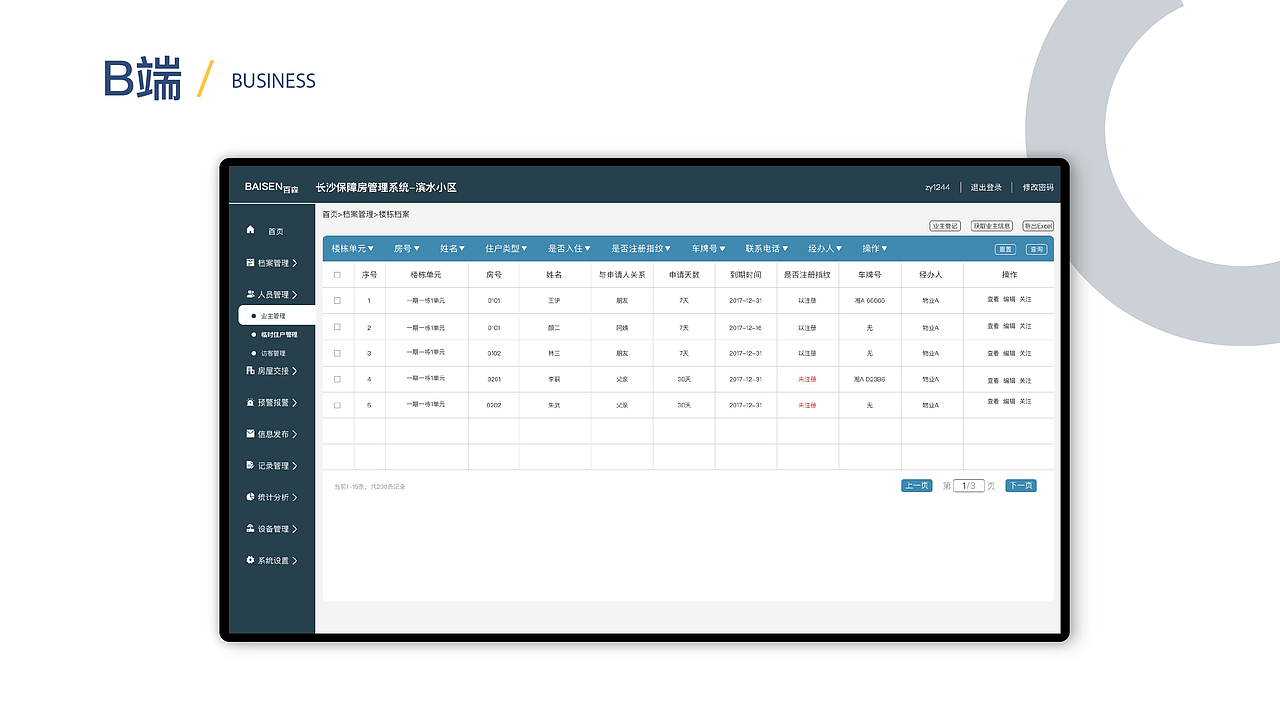This screenshot has width=1280, height=720.
Task: Click 查看 in 王伊's row
Action: point(993,300)
